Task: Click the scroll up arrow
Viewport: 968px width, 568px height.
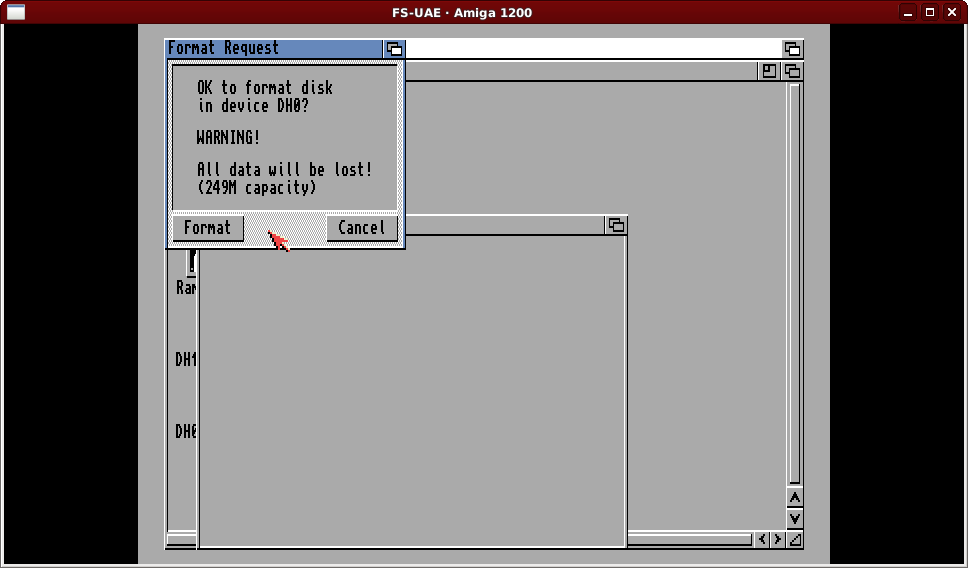Action: pyautogui.click(x=795, y=498)
